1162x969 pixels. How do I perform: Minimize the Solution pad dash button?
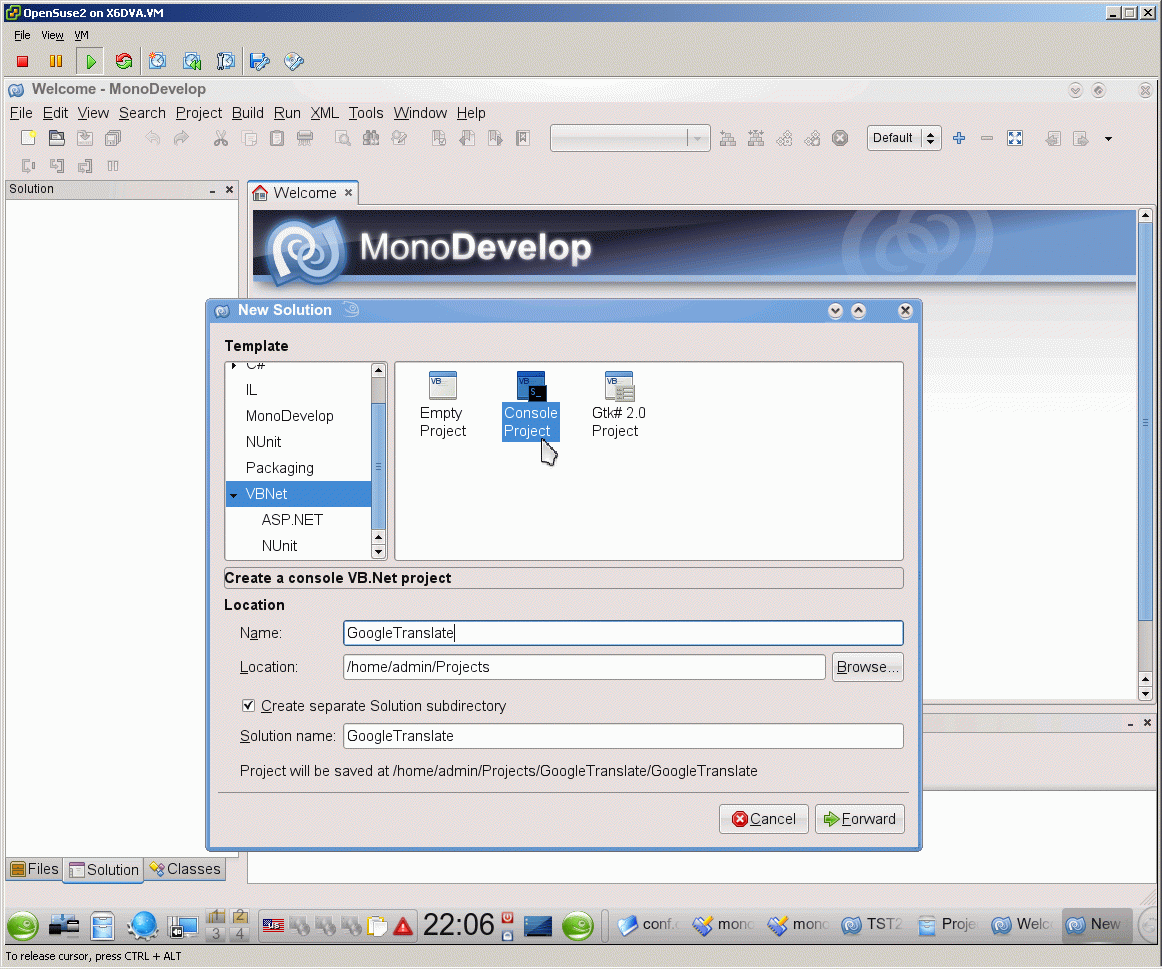click(212, 190)
